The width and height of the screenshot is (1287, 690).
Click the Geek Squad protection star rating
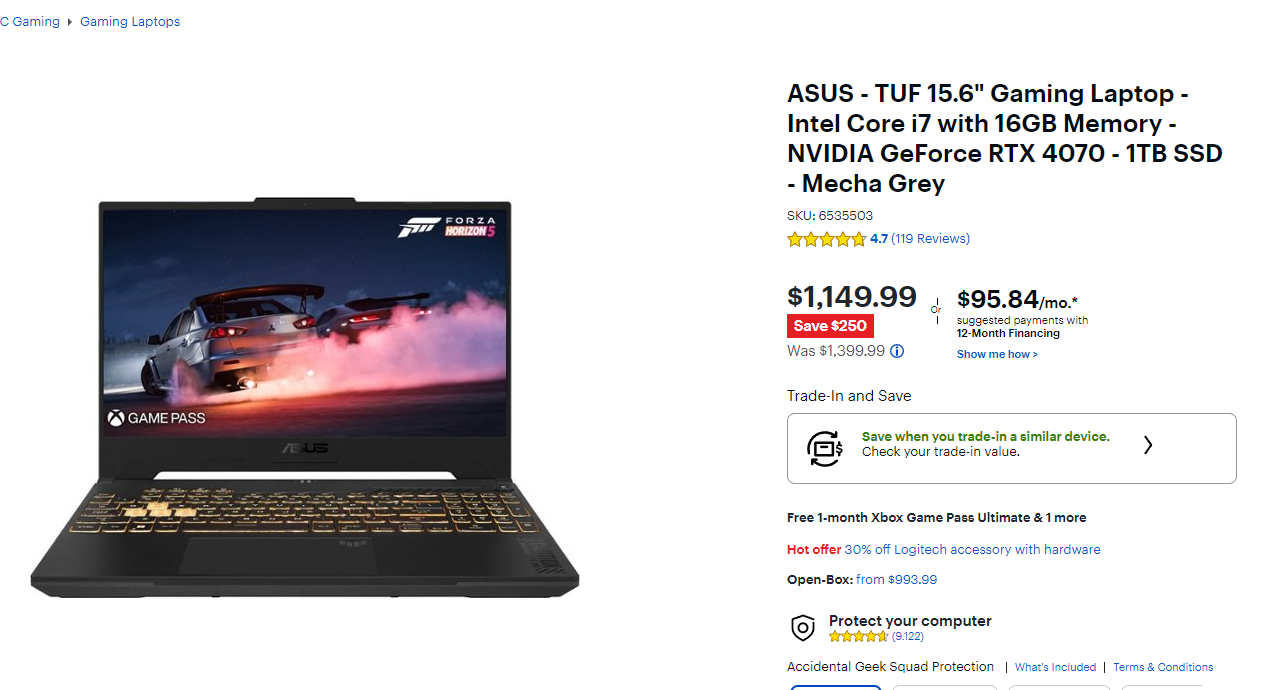coord(858,637)
